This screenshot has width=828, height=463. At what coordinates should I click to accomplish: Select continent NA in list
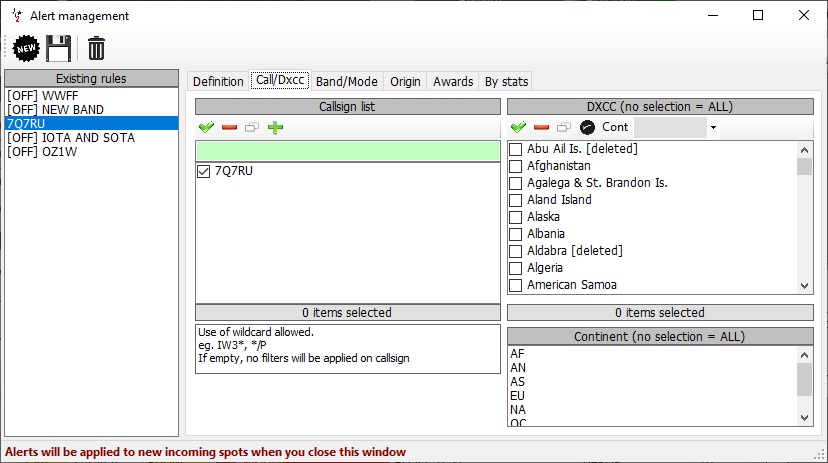pos(652,410)
